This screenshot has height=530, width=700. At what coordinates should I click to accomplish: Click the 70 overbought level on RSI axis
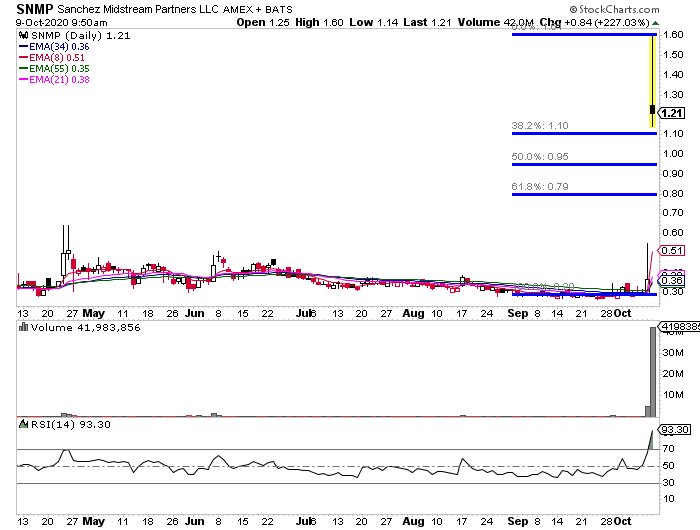point(668,449)
